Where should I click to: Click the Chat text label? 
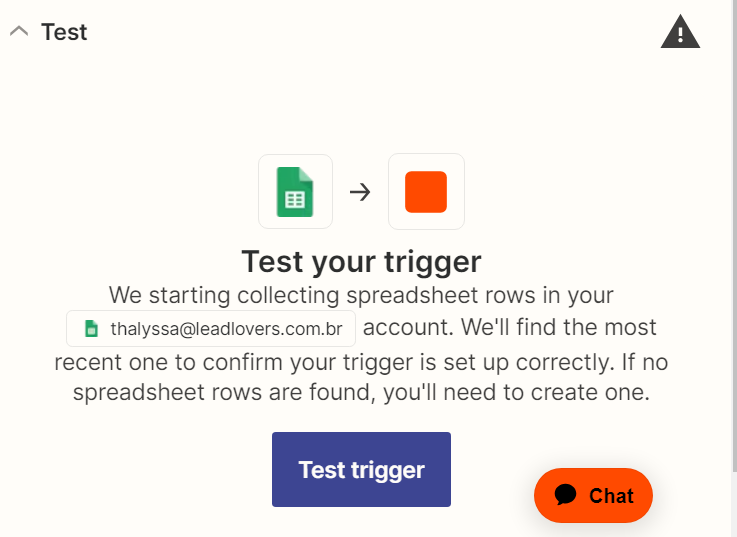click(x=611, y=496)
